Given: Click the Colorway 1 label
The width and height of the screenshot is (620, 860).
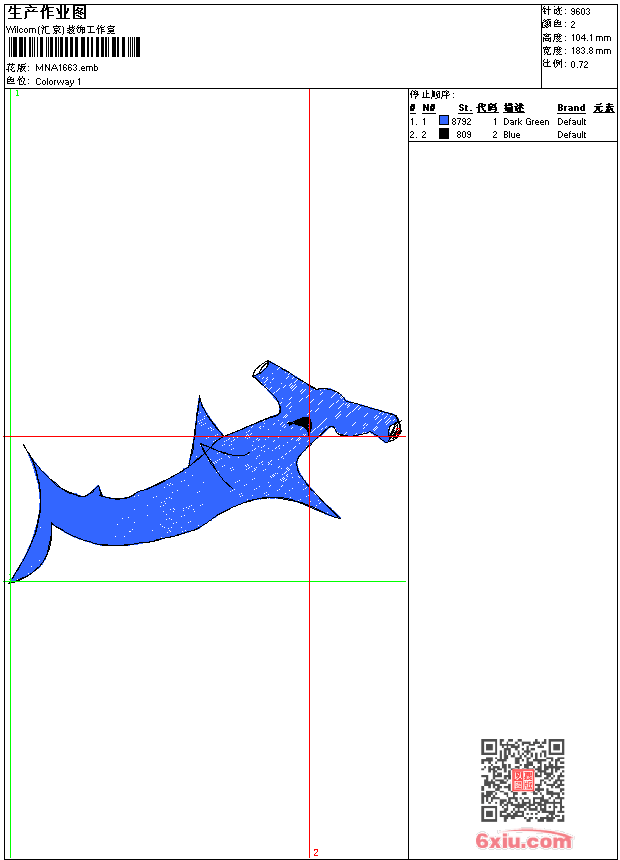Looking at the screenshot, I should pyautogui.click(x=58, y=81).
